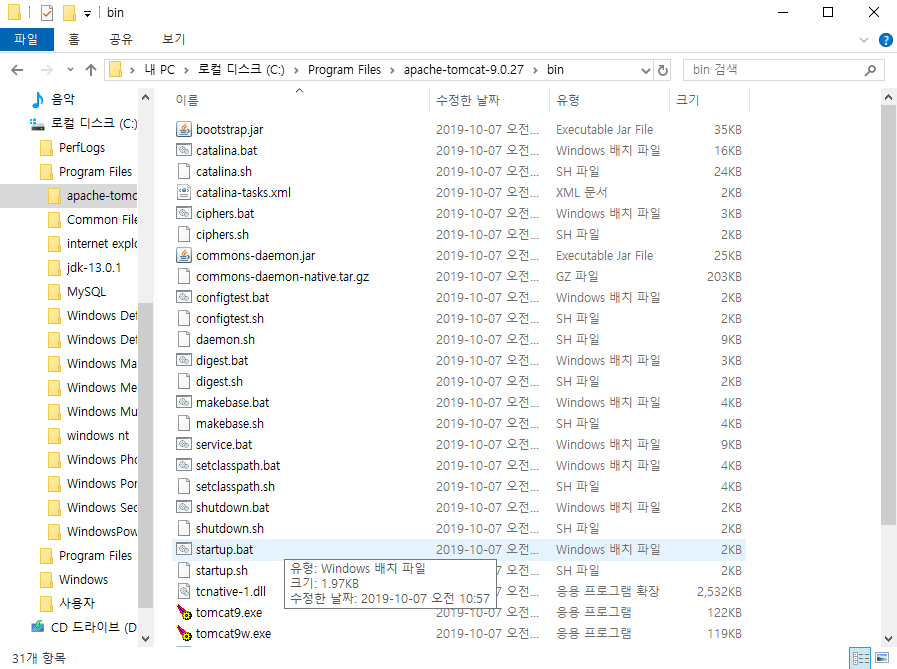897x669 pixels.
Task: Select the 사용자 folder in sidebar
Action: [77, 603]
